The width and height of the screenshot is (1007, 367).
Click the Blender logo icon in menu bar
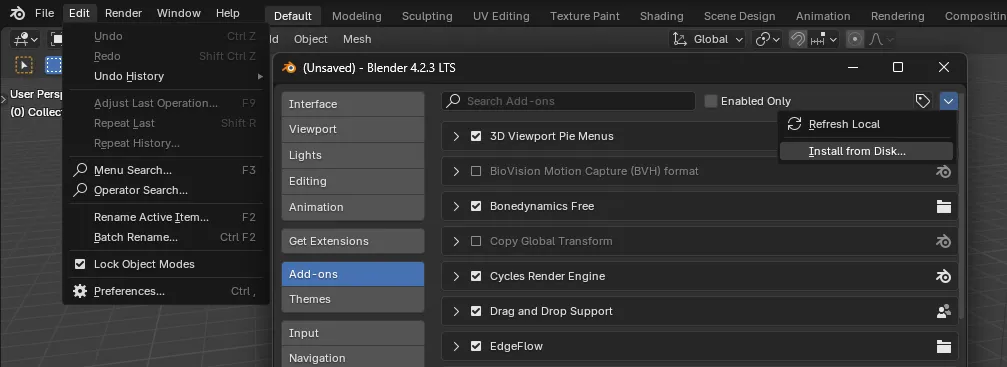(x=17, y=13)
